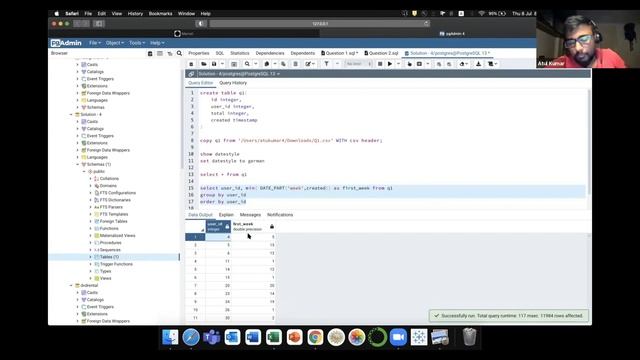Viewport: 640px width, 360px height.
Task: Click the Open File folder icon
Action: [x=203, y=64]
